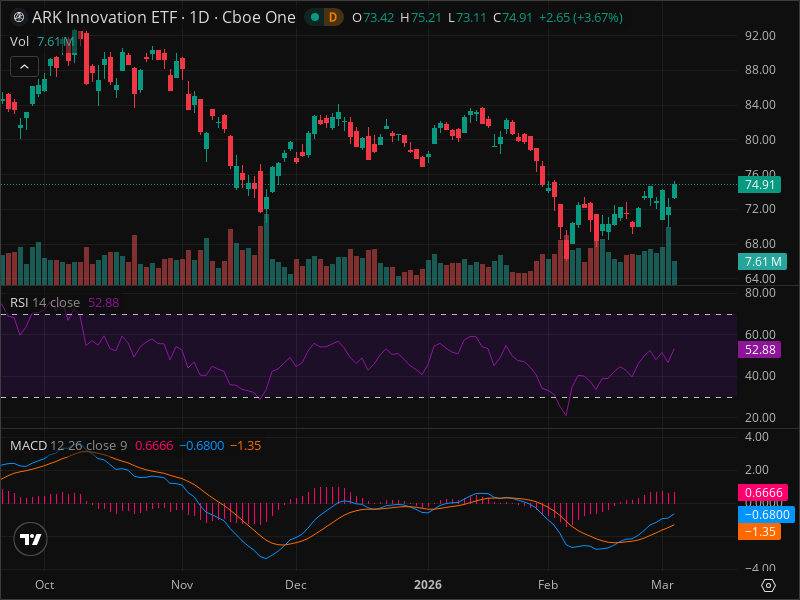Click the high price value 75.21
Image resolution: width=800 pixels, height=600 pixels.
tap(426, 18)
